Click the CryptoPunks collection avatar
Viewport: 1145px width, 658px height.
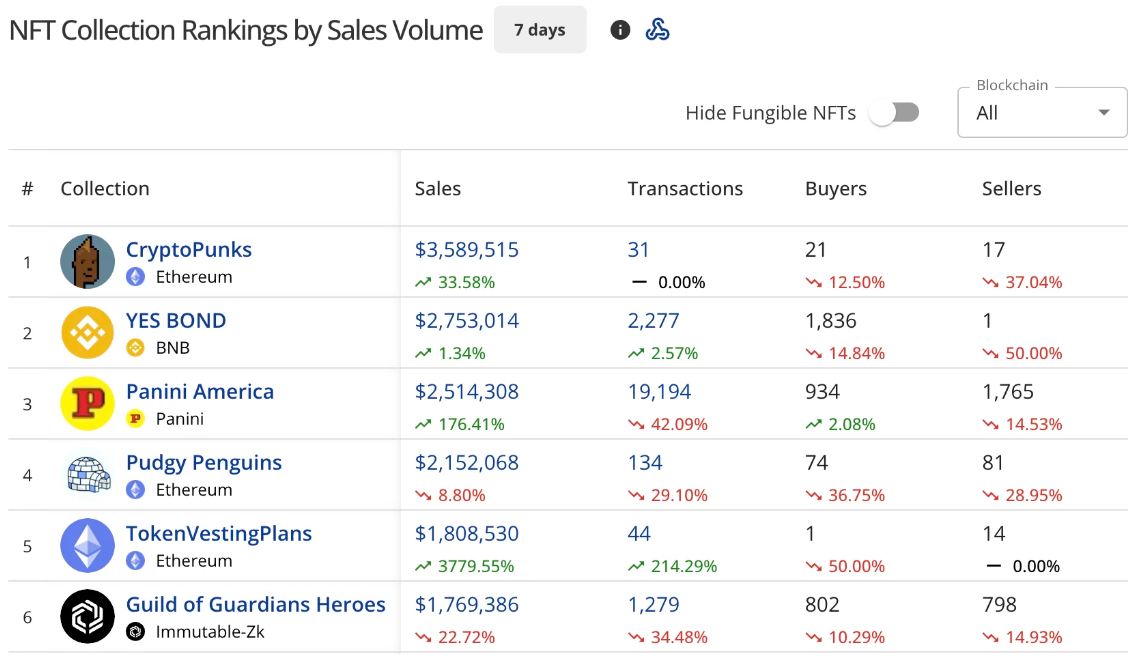(87, 262)
